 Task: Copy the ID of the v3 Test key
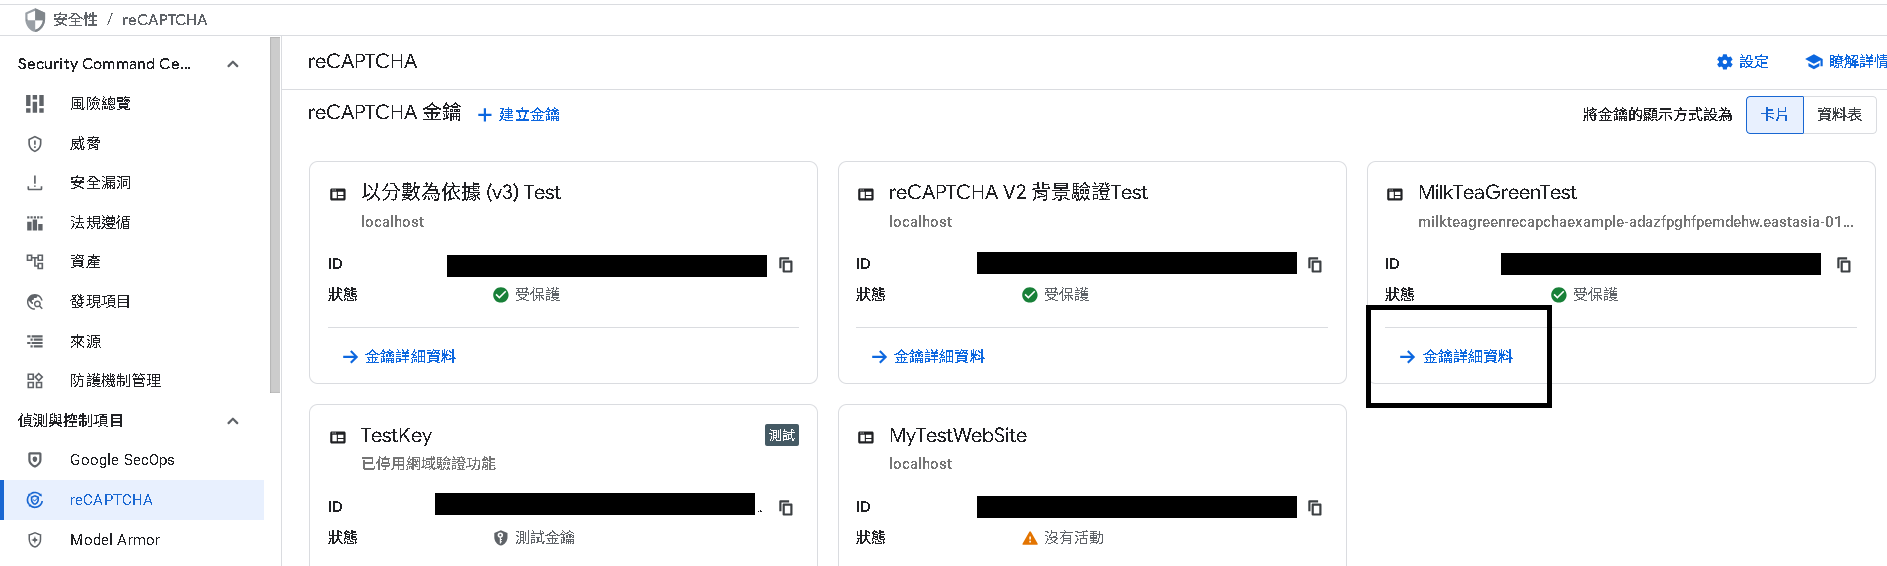[786, 265]
